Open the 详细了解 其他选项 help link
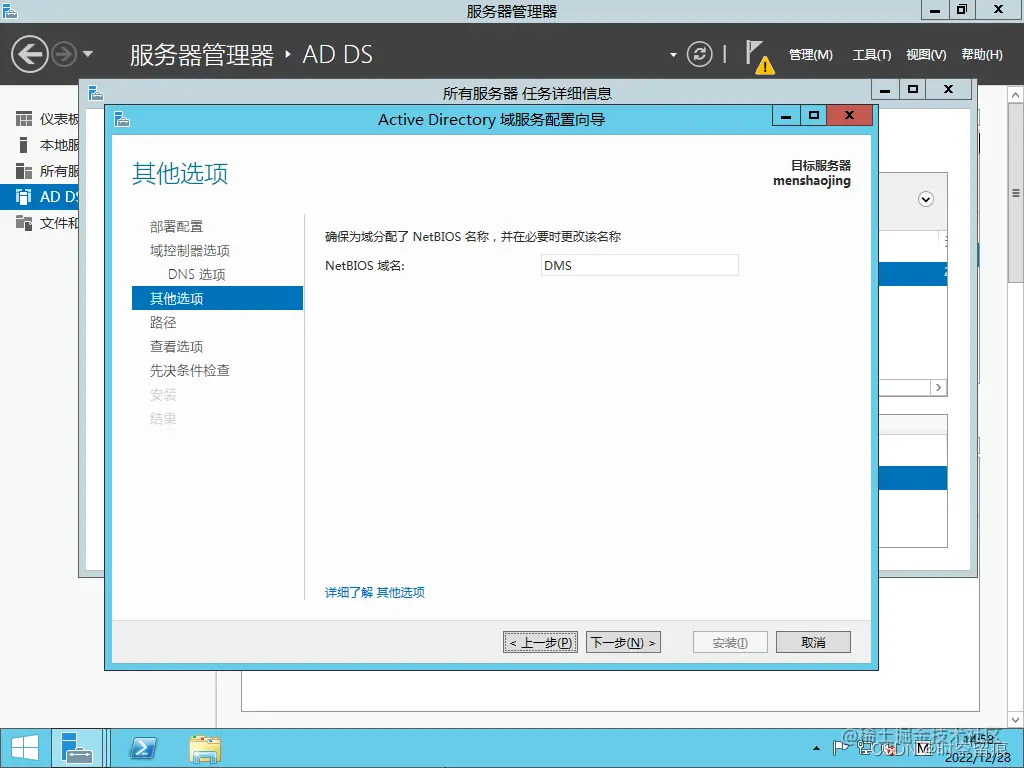This screenshot has width=1024, height=768. tap(376, 592)
